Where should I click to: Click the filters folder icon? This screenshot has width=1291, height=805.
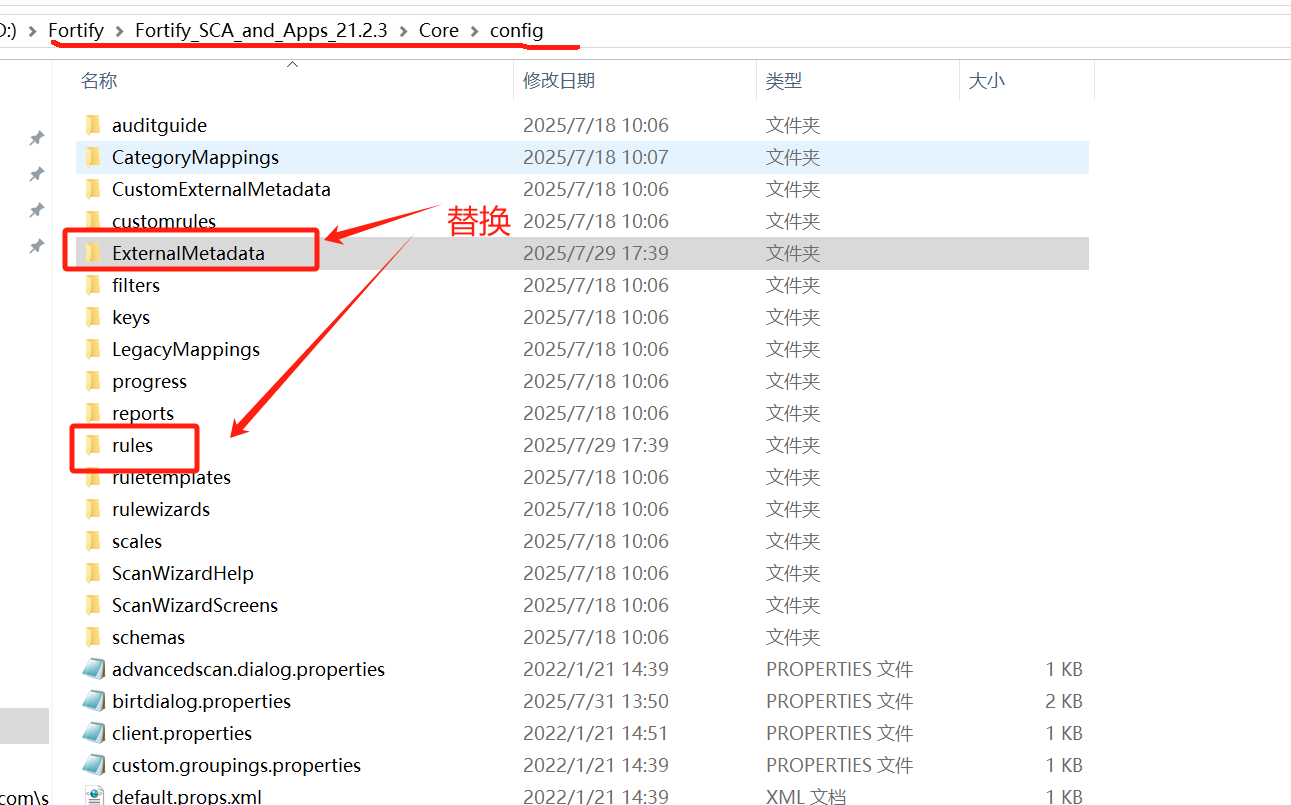[x=93, y=285]
